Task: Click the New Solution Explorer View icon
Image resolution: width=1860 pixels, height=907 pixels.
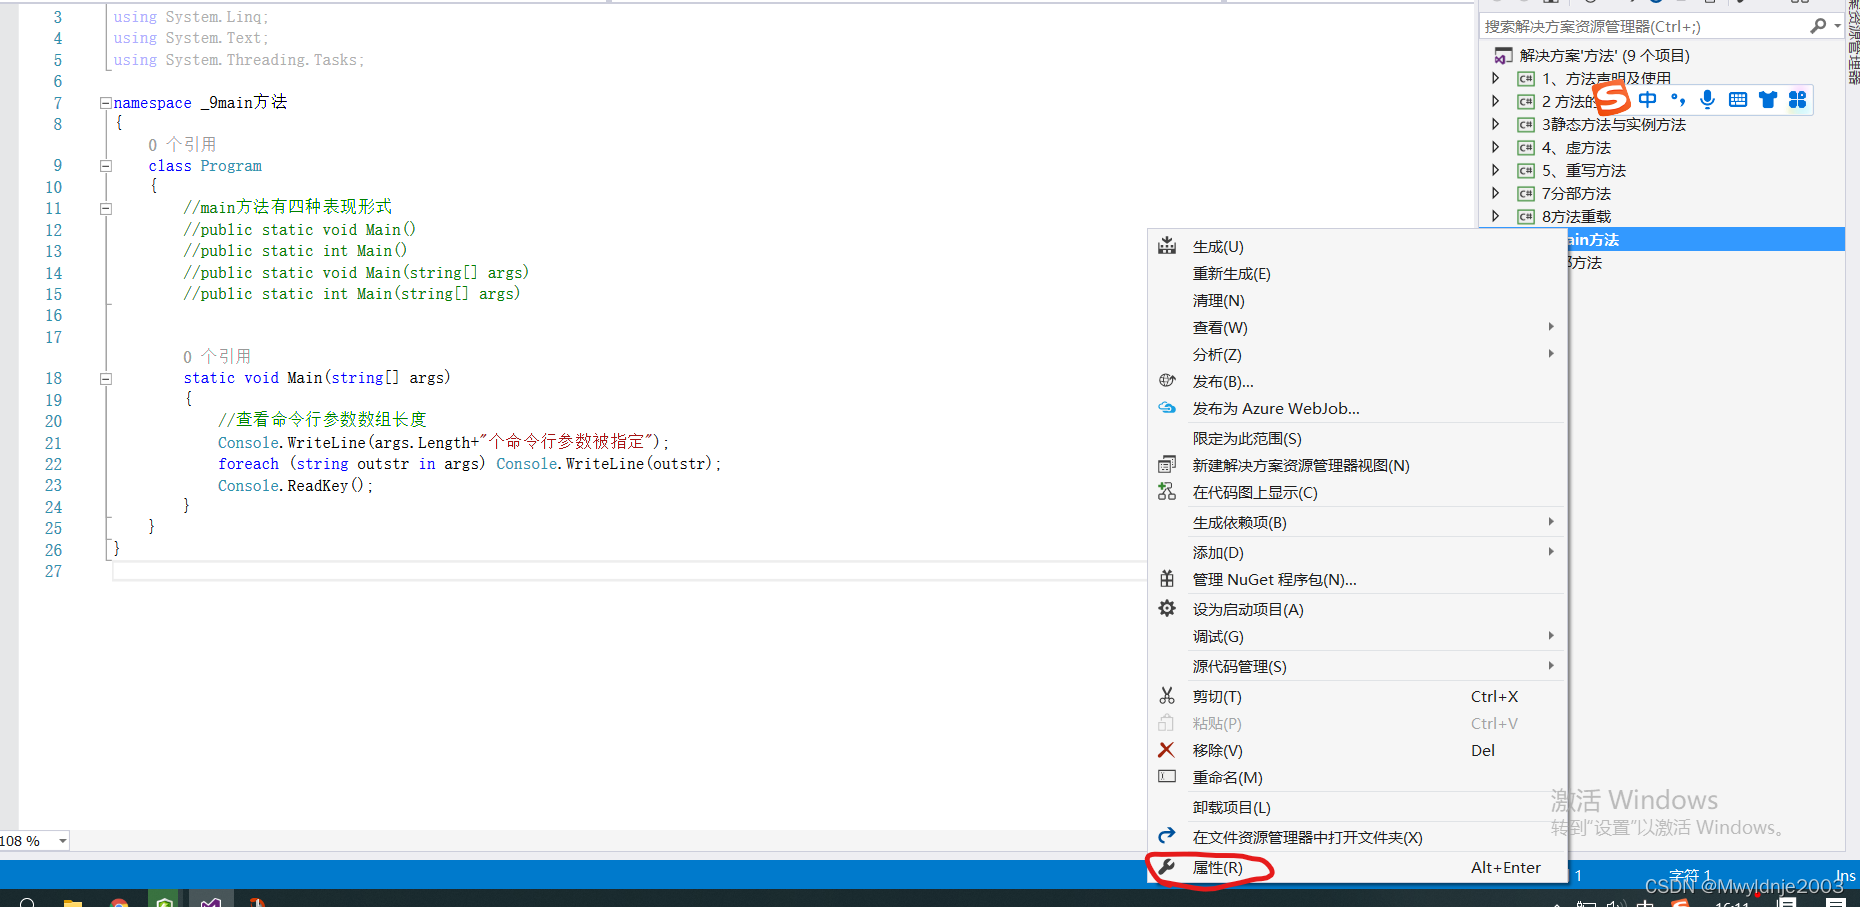Action: [x=1166, y=465]
